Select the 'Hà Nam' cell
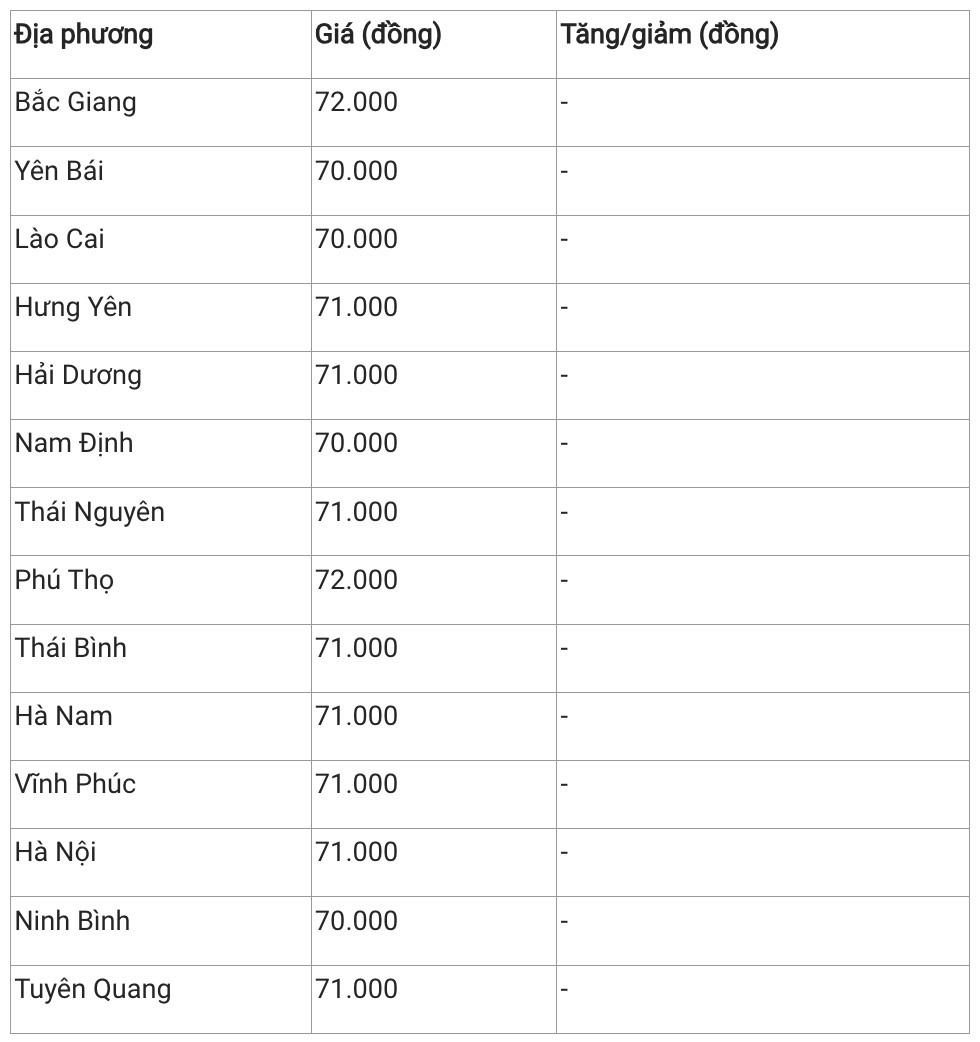 click(64, 716)
